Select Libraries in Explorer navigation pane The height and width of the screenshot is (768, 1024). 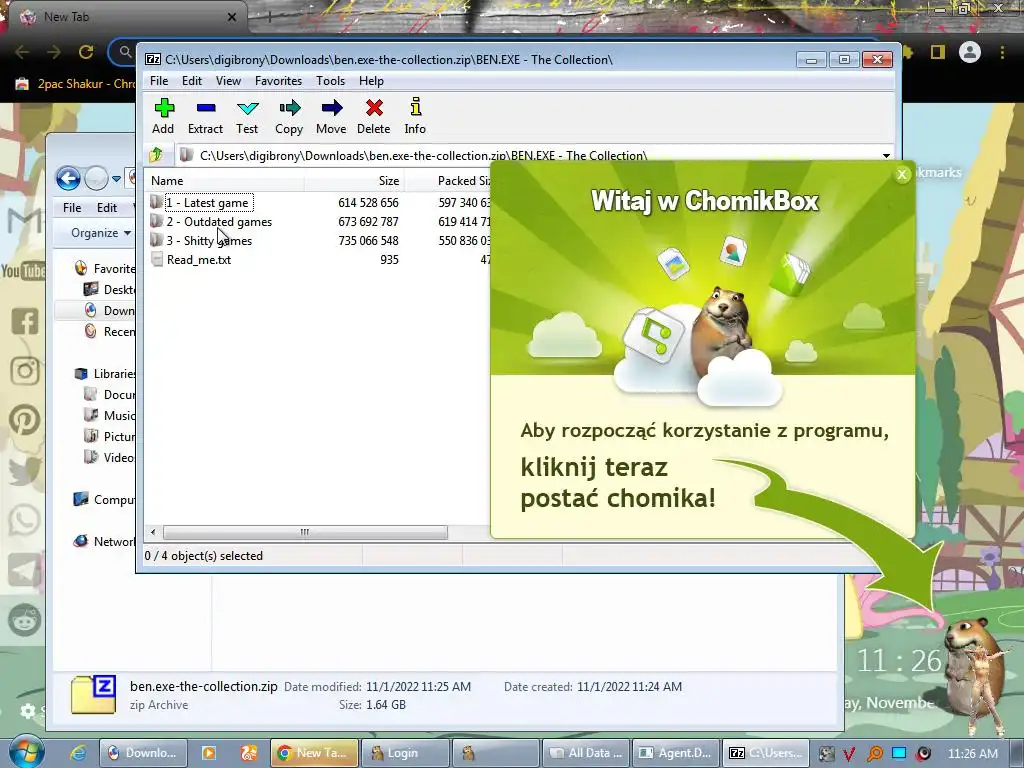tap(104, 374)
